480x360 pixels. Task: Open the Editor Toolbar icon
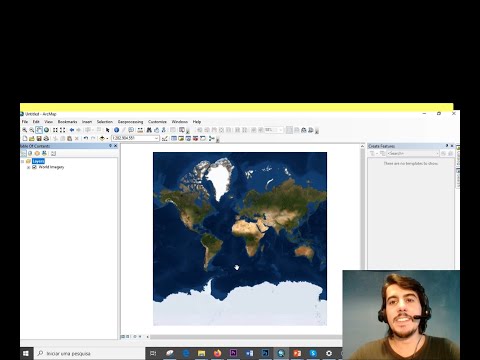click(x=164, y=138)
